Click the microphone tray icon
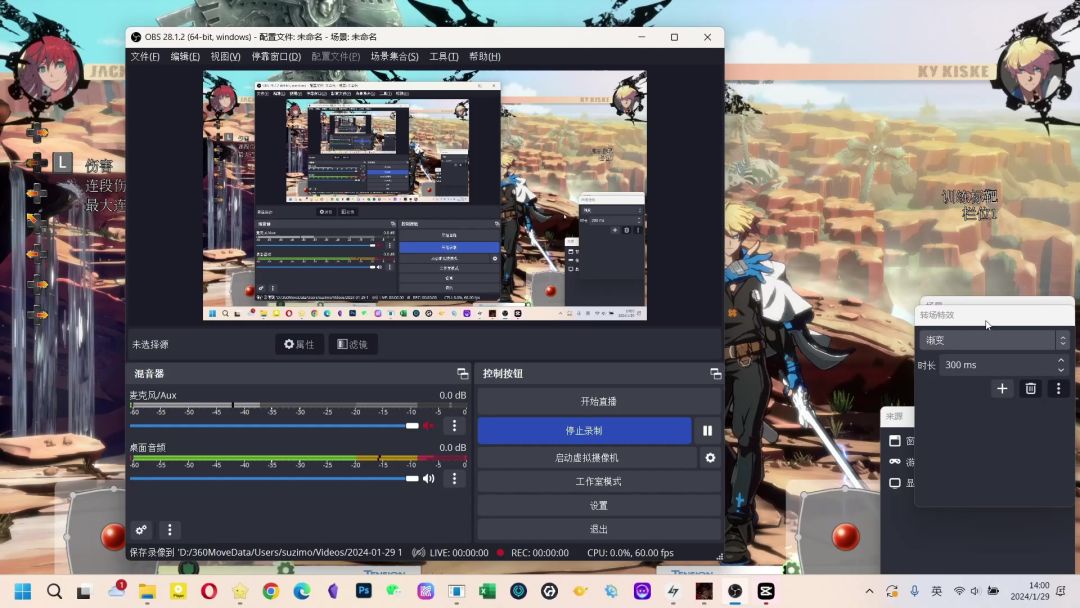The image size is (1080, 608). tap(914, 591)
